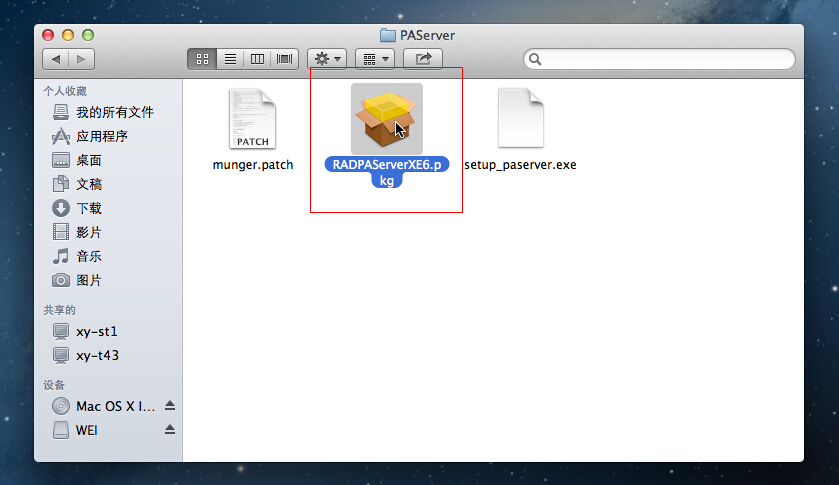Focus the Finder search field
The image size is (839, 485).
click(x=659, y=59)
